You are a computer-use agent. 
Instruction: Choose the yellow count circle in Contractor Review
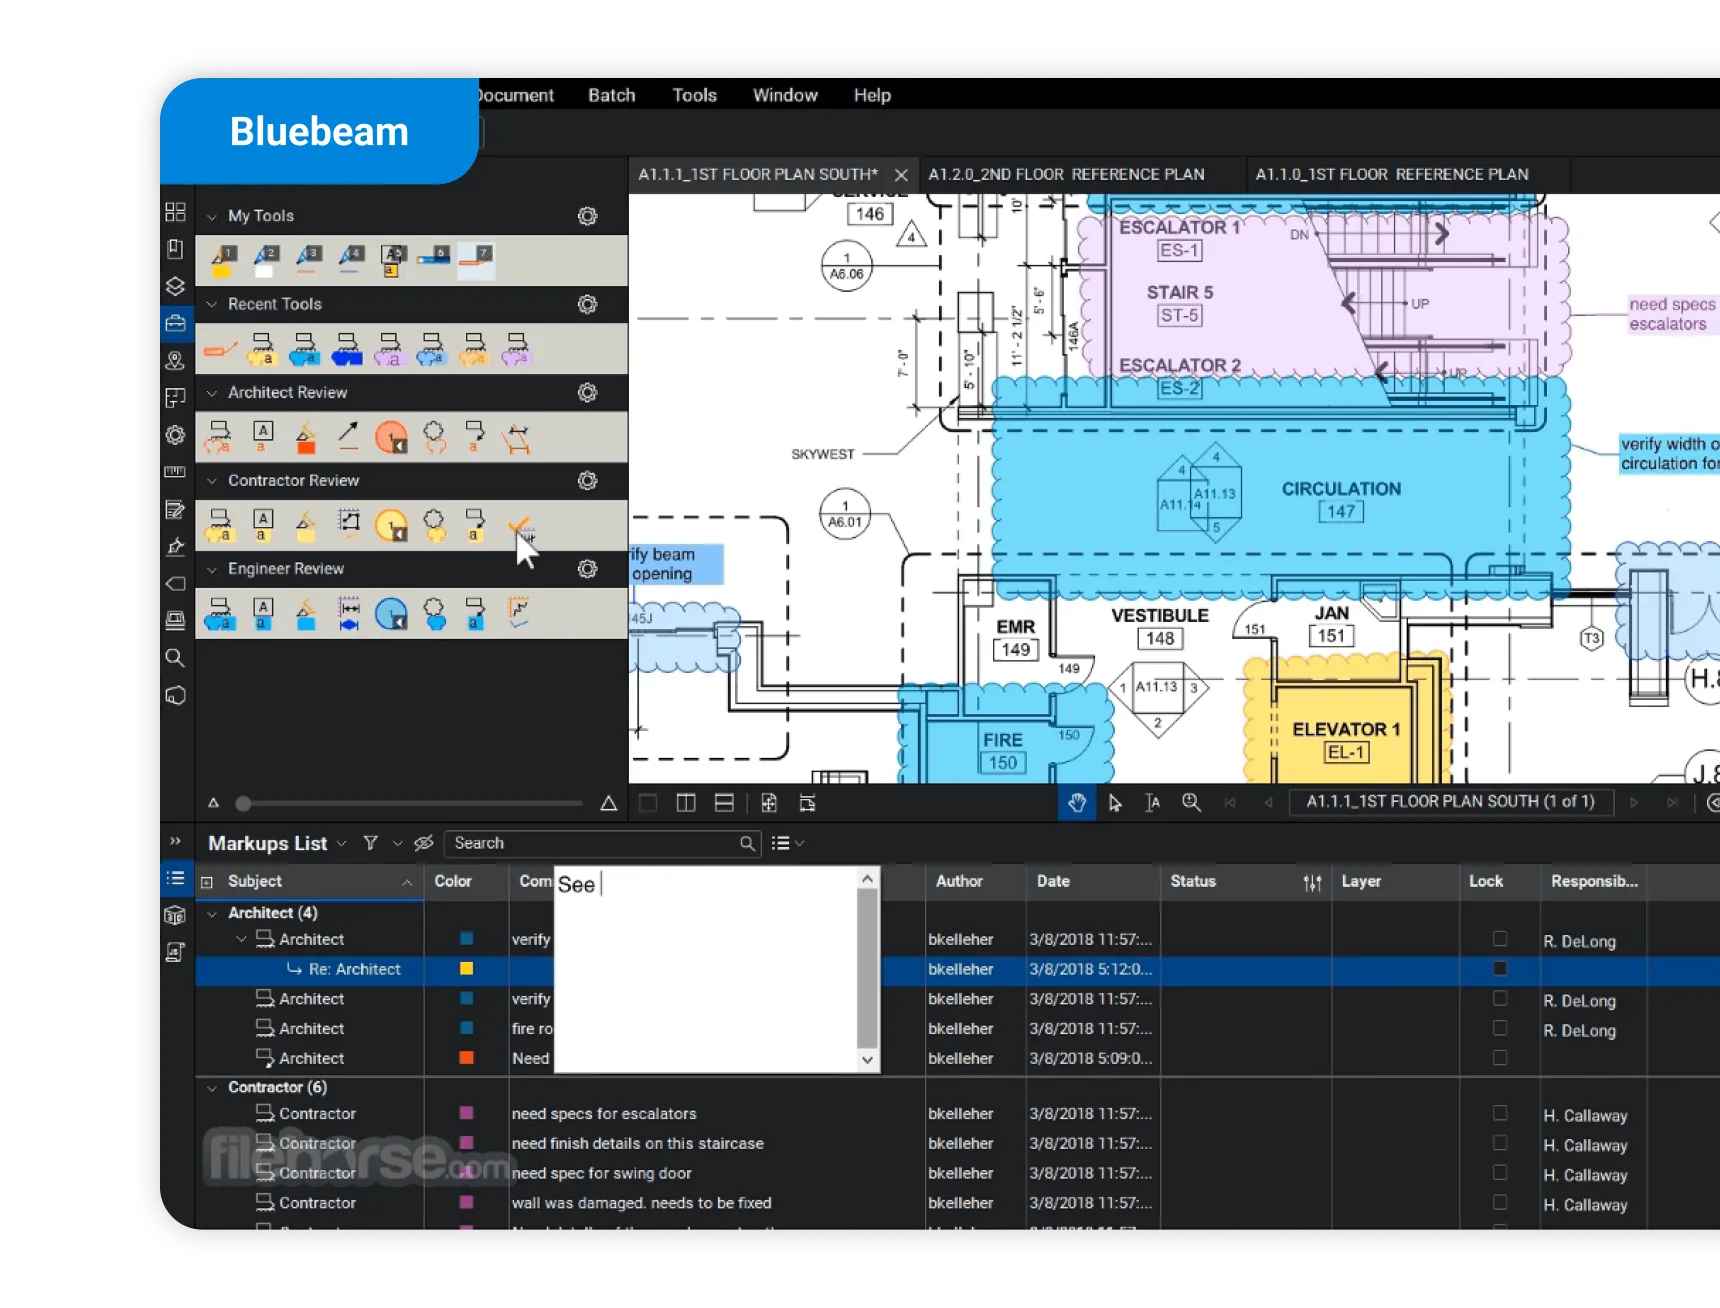391,524
